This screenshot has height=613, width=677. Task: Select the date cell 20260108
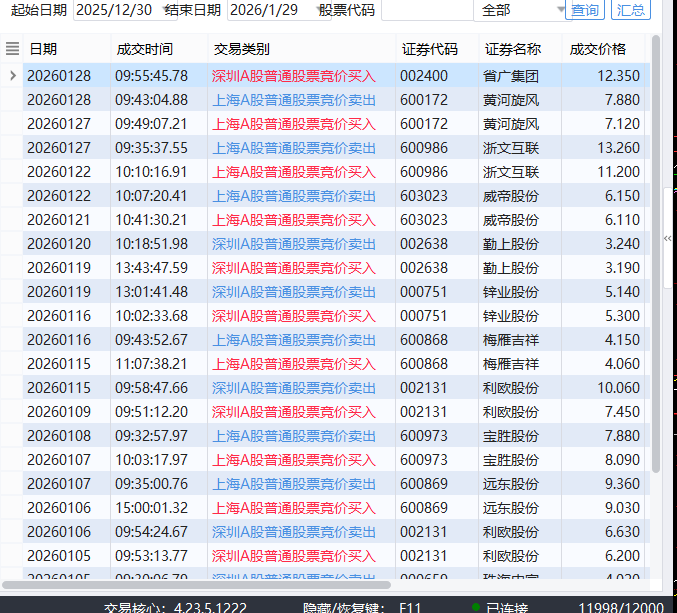(x=67, y=436)
